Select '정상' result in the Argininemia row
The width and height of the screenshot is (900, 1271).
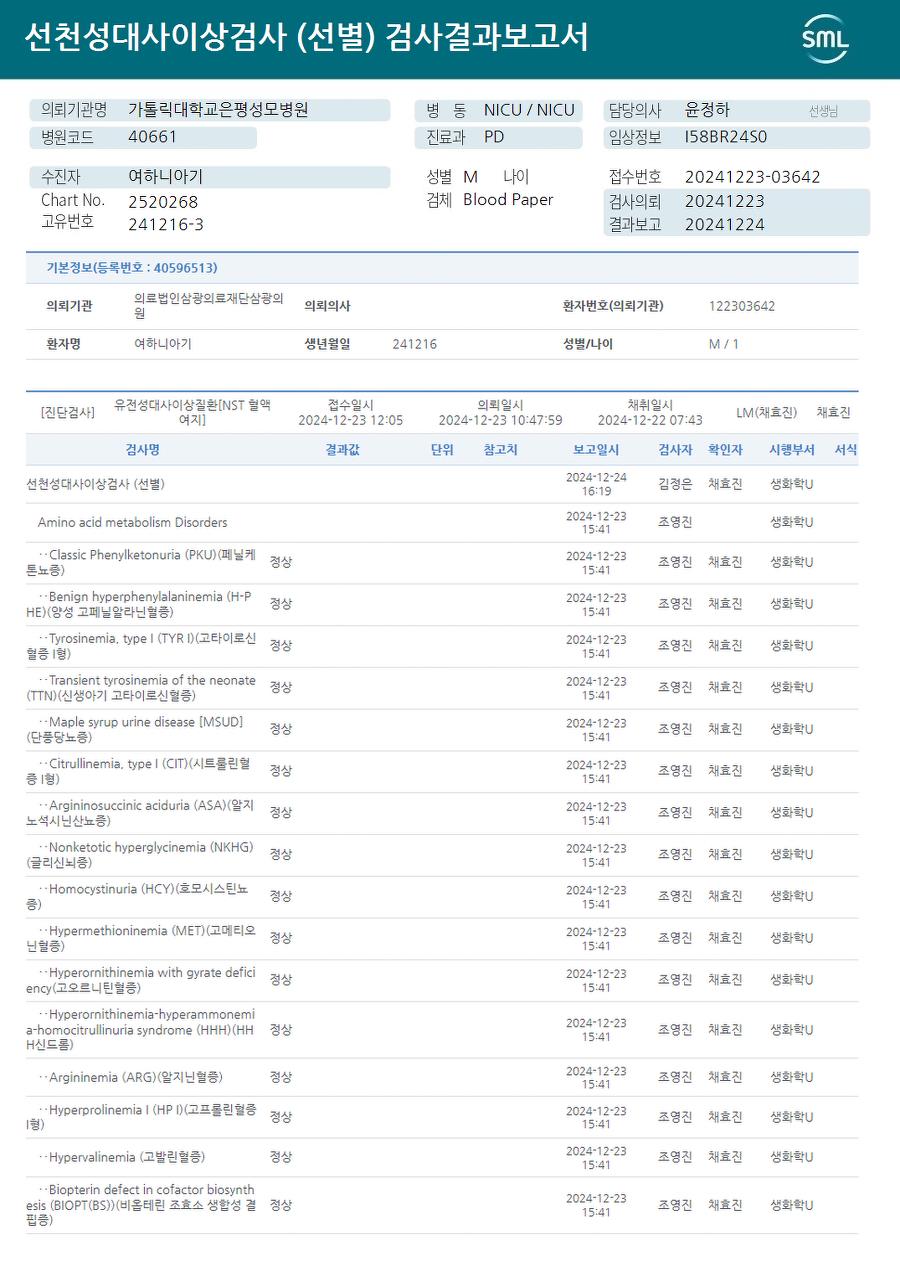pos(281,1077)
